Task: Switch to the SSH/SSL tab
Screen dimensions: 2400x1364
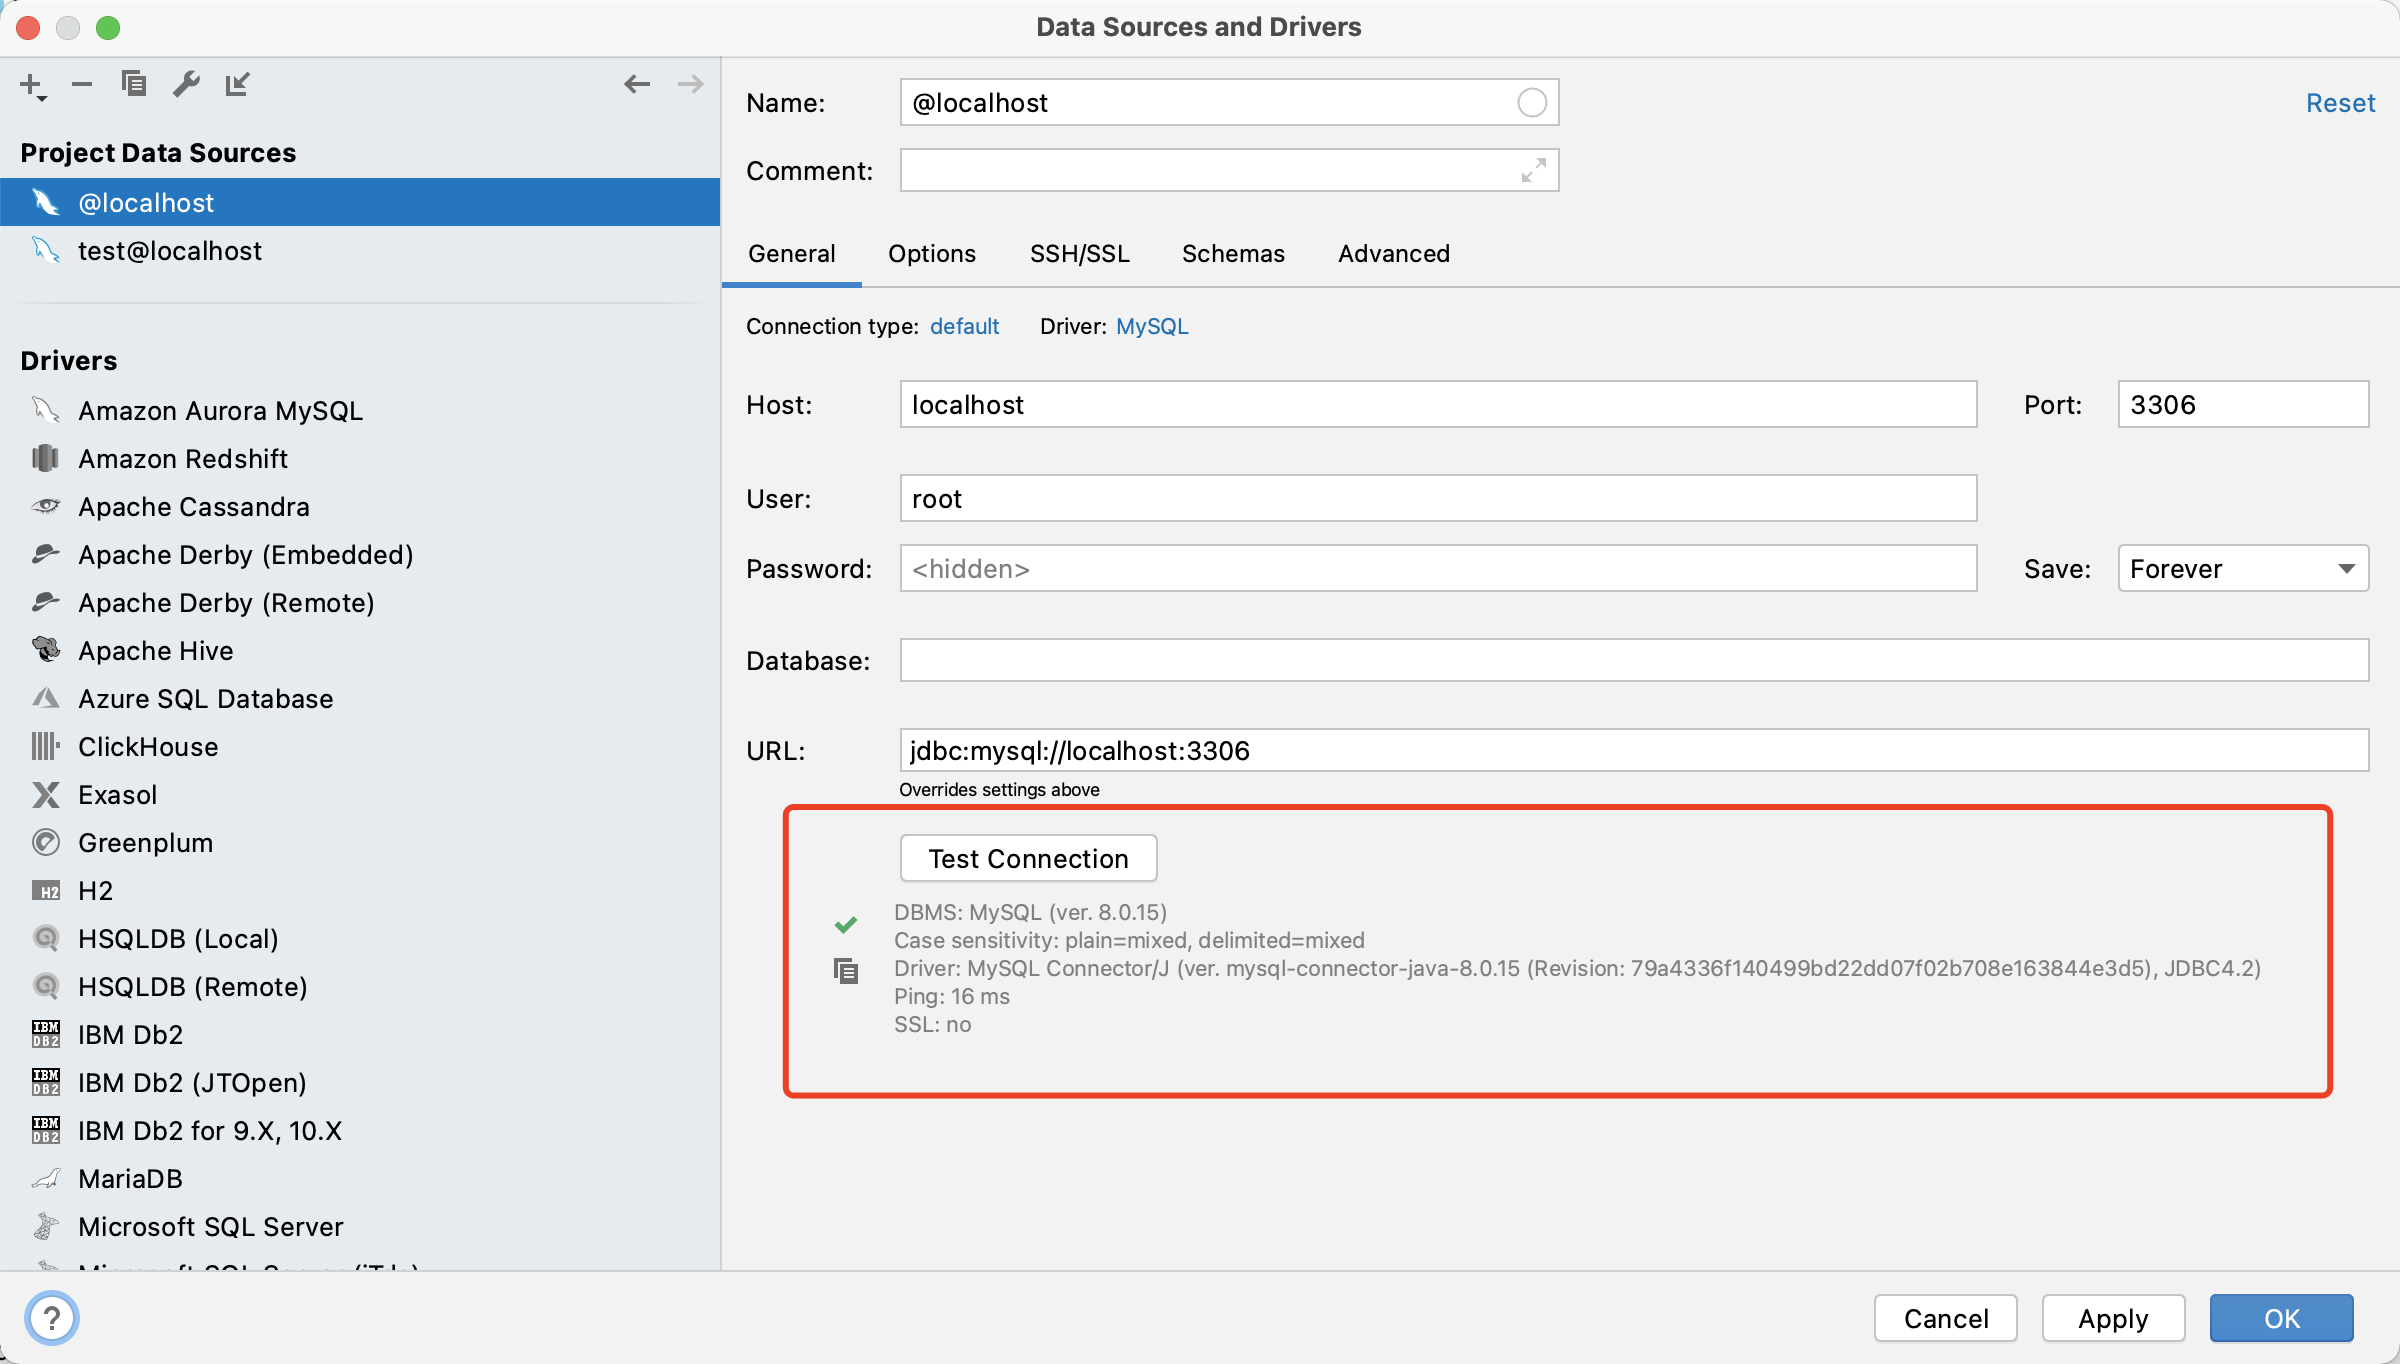Action: (x=1078, y=254)
